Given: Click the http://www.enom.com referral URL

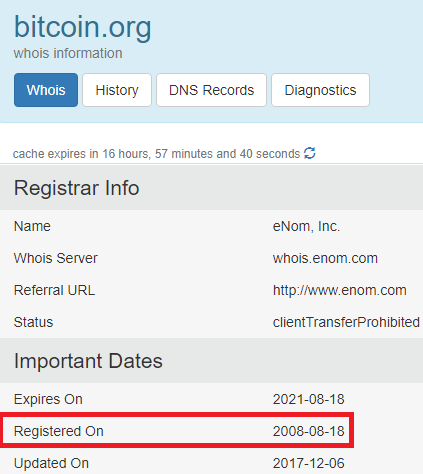Looking at the screenshot, I should tap(340, 290).
